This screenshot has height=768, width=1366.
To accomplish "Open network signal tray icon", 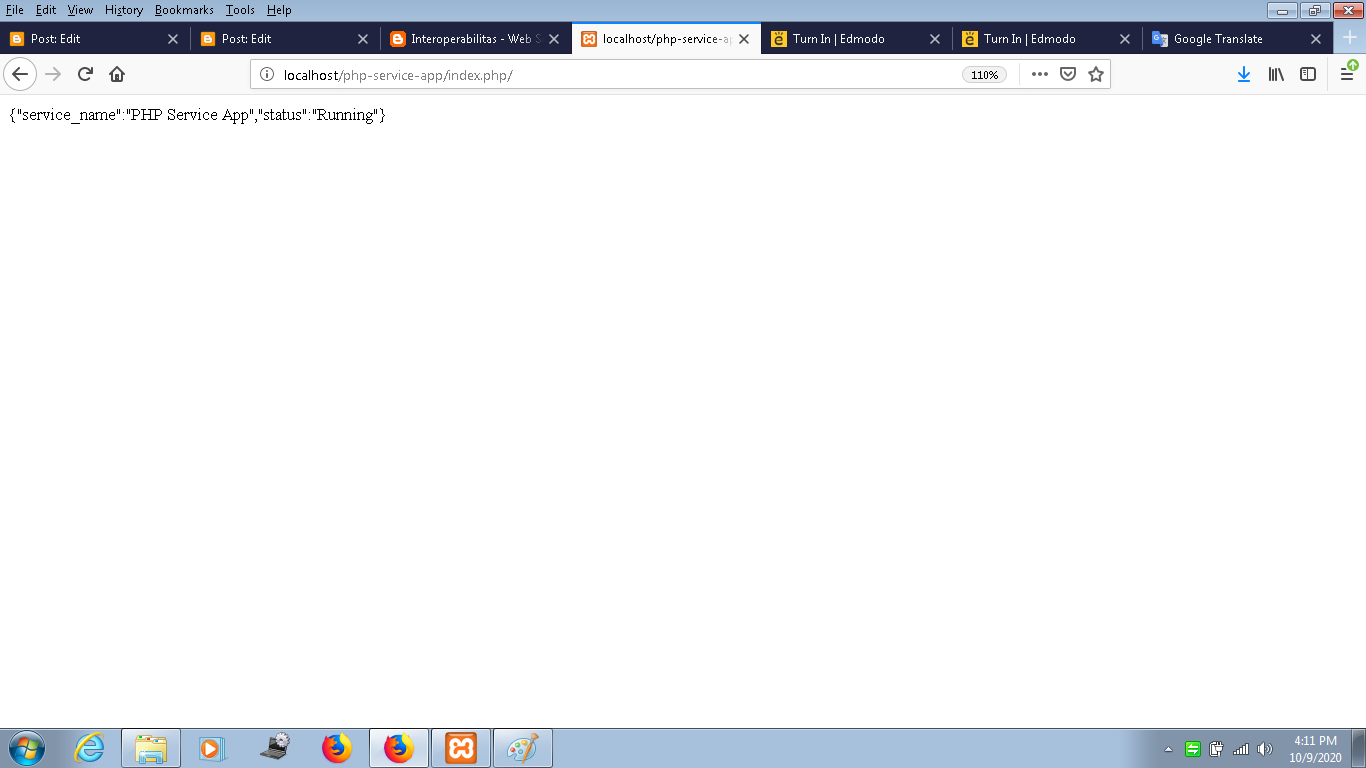I will (x=1241, y=749).
